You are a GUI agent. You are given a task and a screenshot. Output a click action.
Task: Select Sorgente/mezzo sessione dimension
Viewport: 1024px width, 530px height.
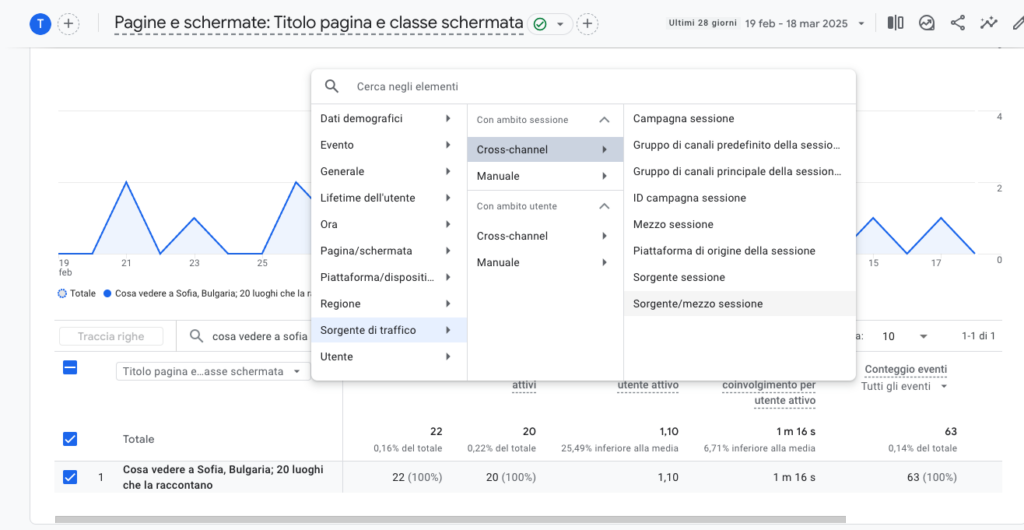click(698, 304)
